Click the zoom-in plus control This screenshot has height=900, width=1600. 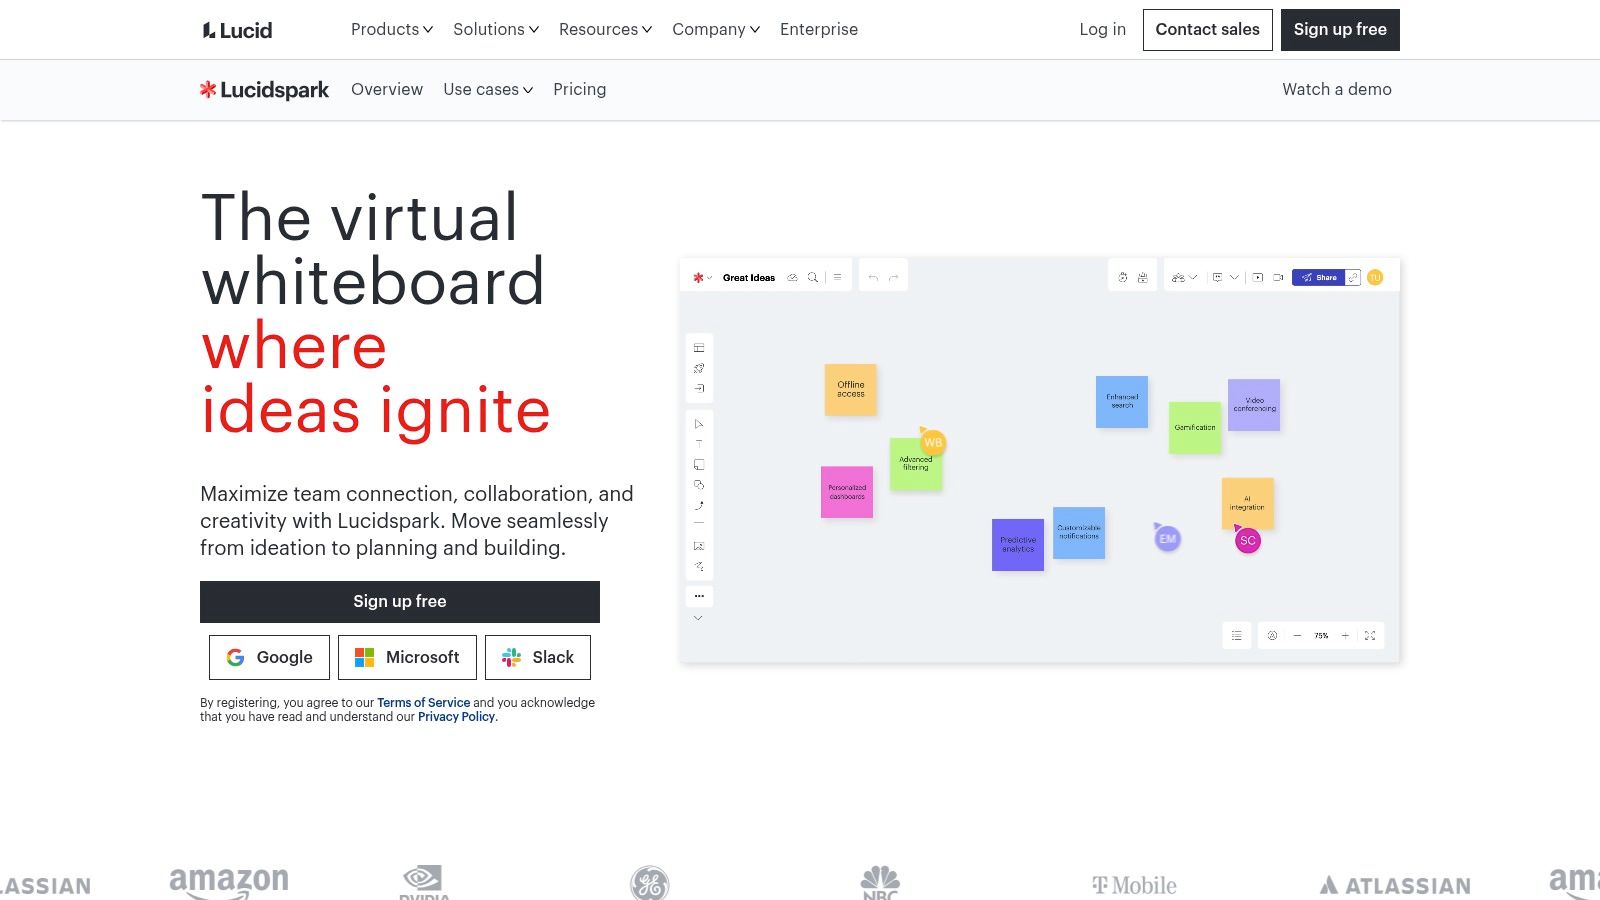1344,635
